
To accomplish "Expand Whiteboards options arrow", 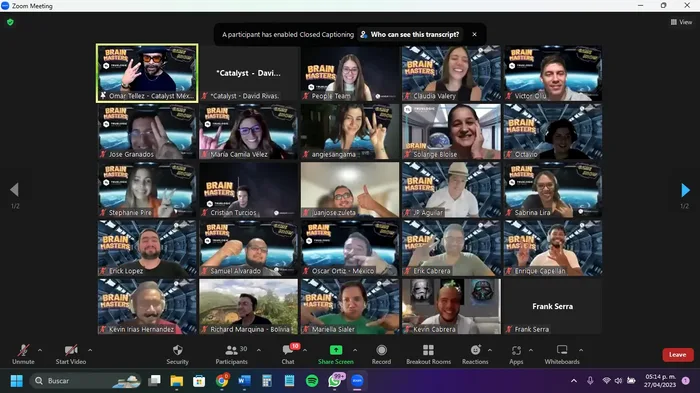I will [x=581, y=350].
